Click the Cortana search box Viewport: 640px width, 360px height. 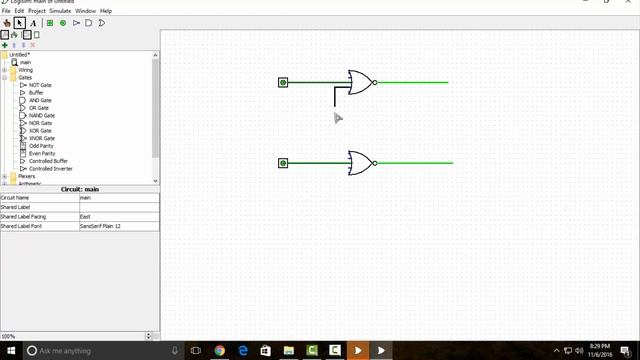point(104,351)
